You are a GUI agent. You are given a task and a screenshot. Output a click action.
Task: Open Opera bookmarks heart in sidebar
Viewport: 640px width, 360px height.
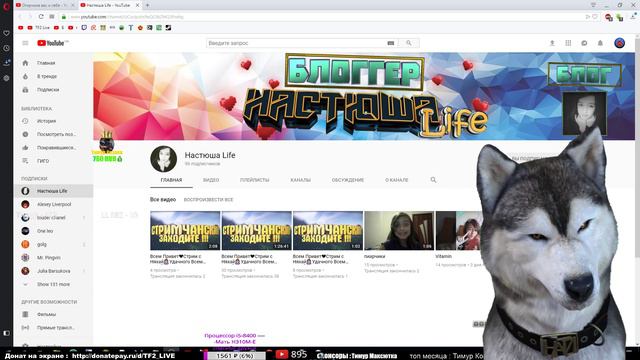7,33
